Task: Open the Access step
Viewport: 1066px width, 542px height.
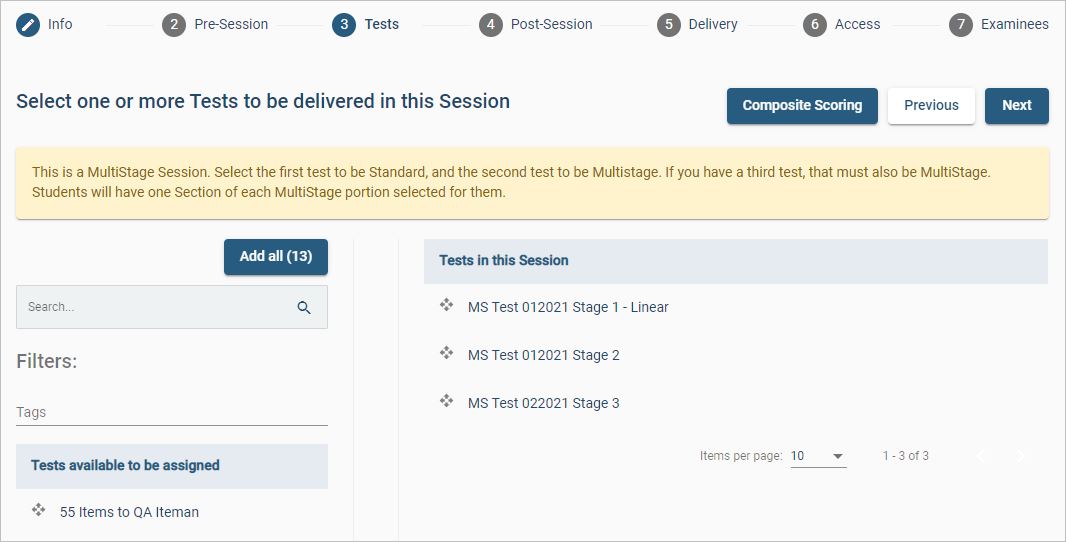Action: tap(857, 24)
